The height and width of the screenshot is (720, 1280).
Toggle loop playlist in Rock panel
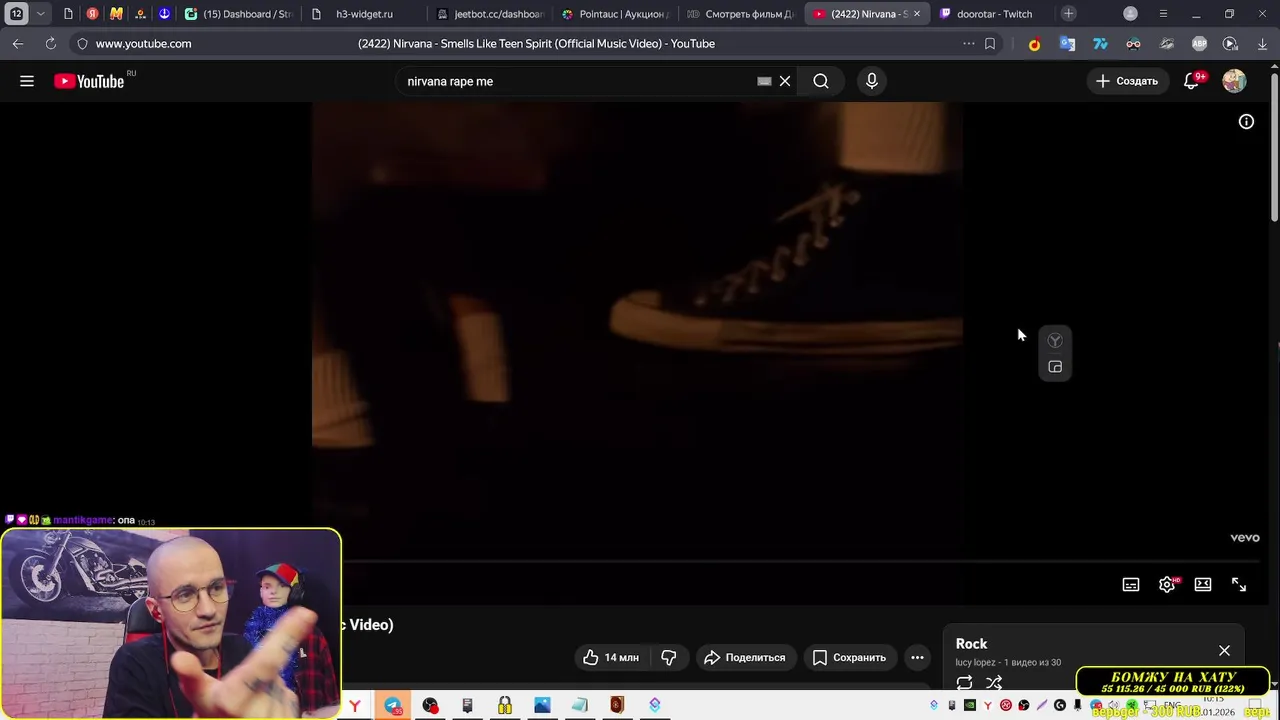click(x=964, y=683)
